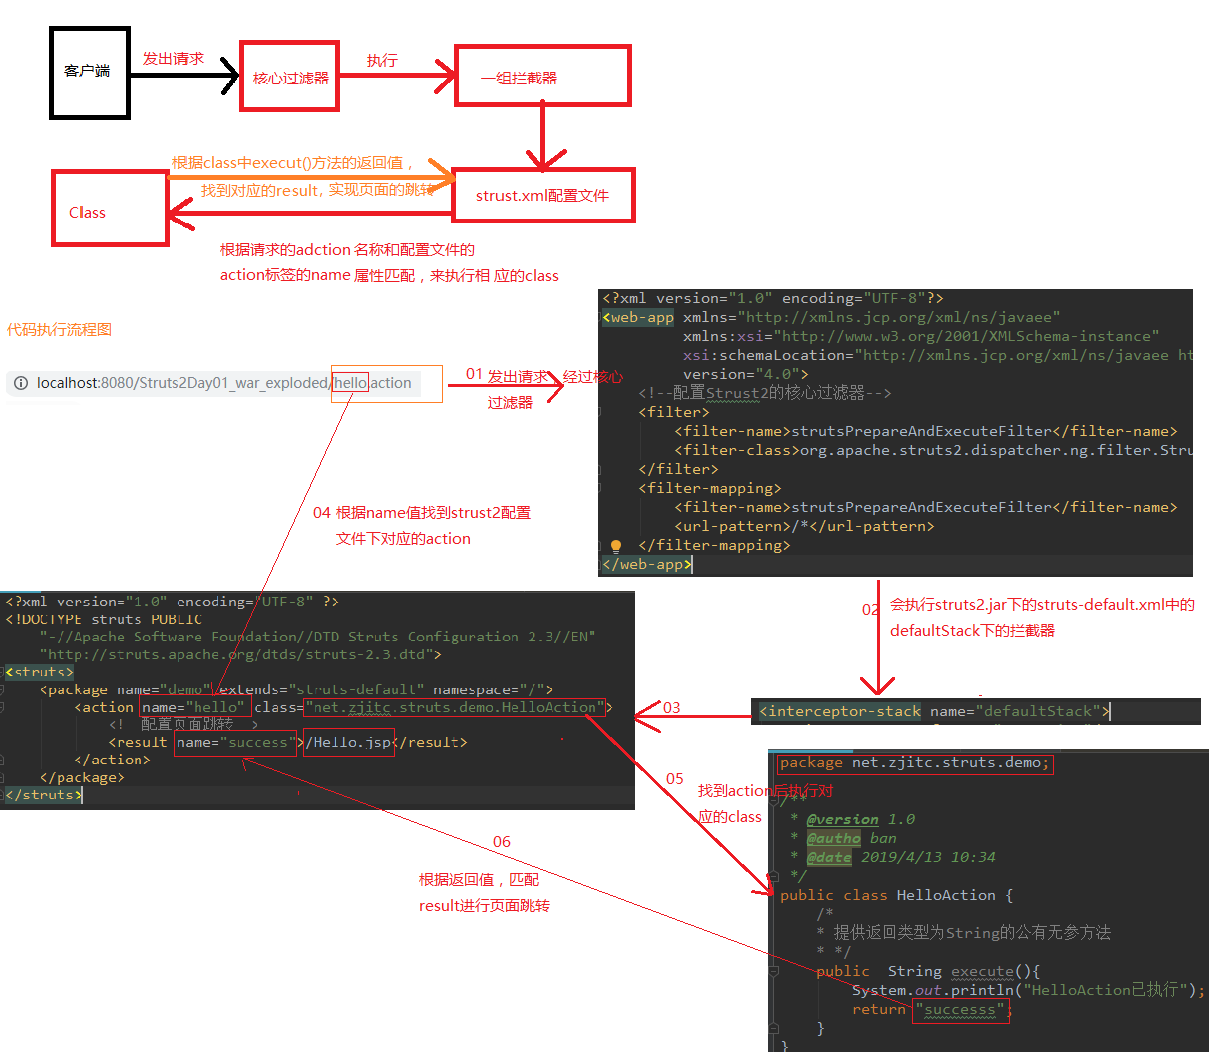
Task: Click the struts-2.3.dtd URL string
Action: pyautogui.click(x=240, y=654)
